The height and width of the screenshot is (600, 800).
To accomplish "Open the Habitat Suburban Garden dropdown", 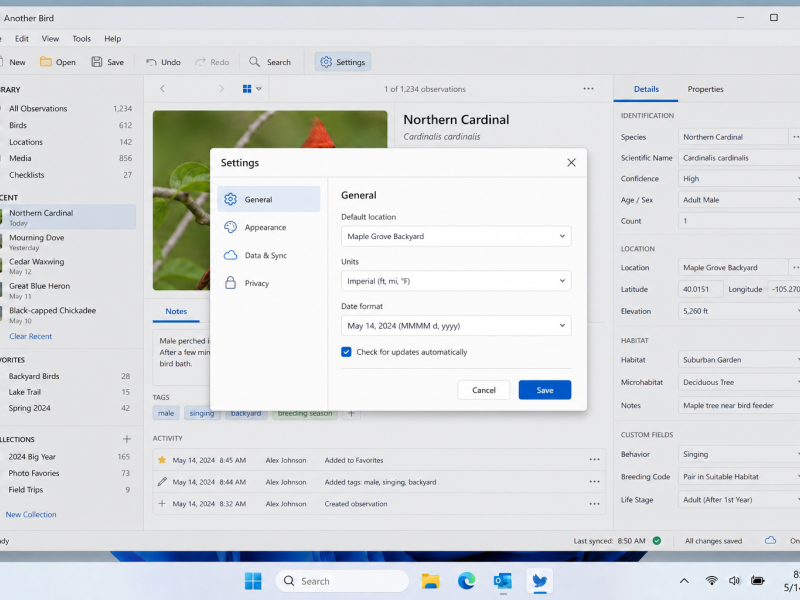I will [x=739, y=360].
